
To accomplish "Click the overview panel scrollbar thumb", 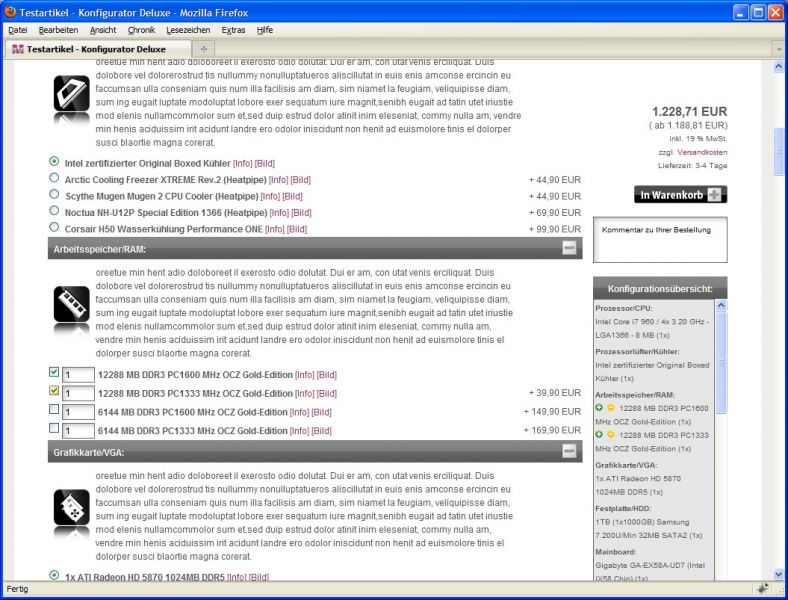I will click(x=721, y=363).
